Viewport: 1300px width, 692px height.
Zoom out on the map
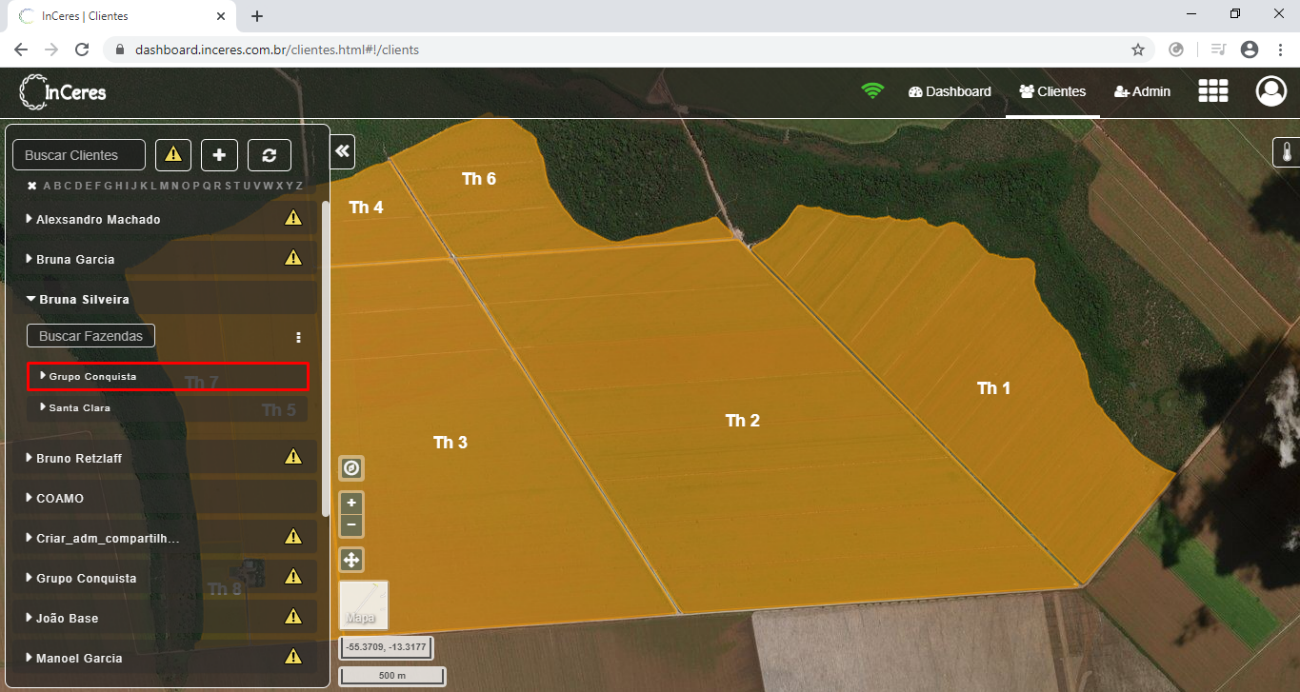pos(352,525)
